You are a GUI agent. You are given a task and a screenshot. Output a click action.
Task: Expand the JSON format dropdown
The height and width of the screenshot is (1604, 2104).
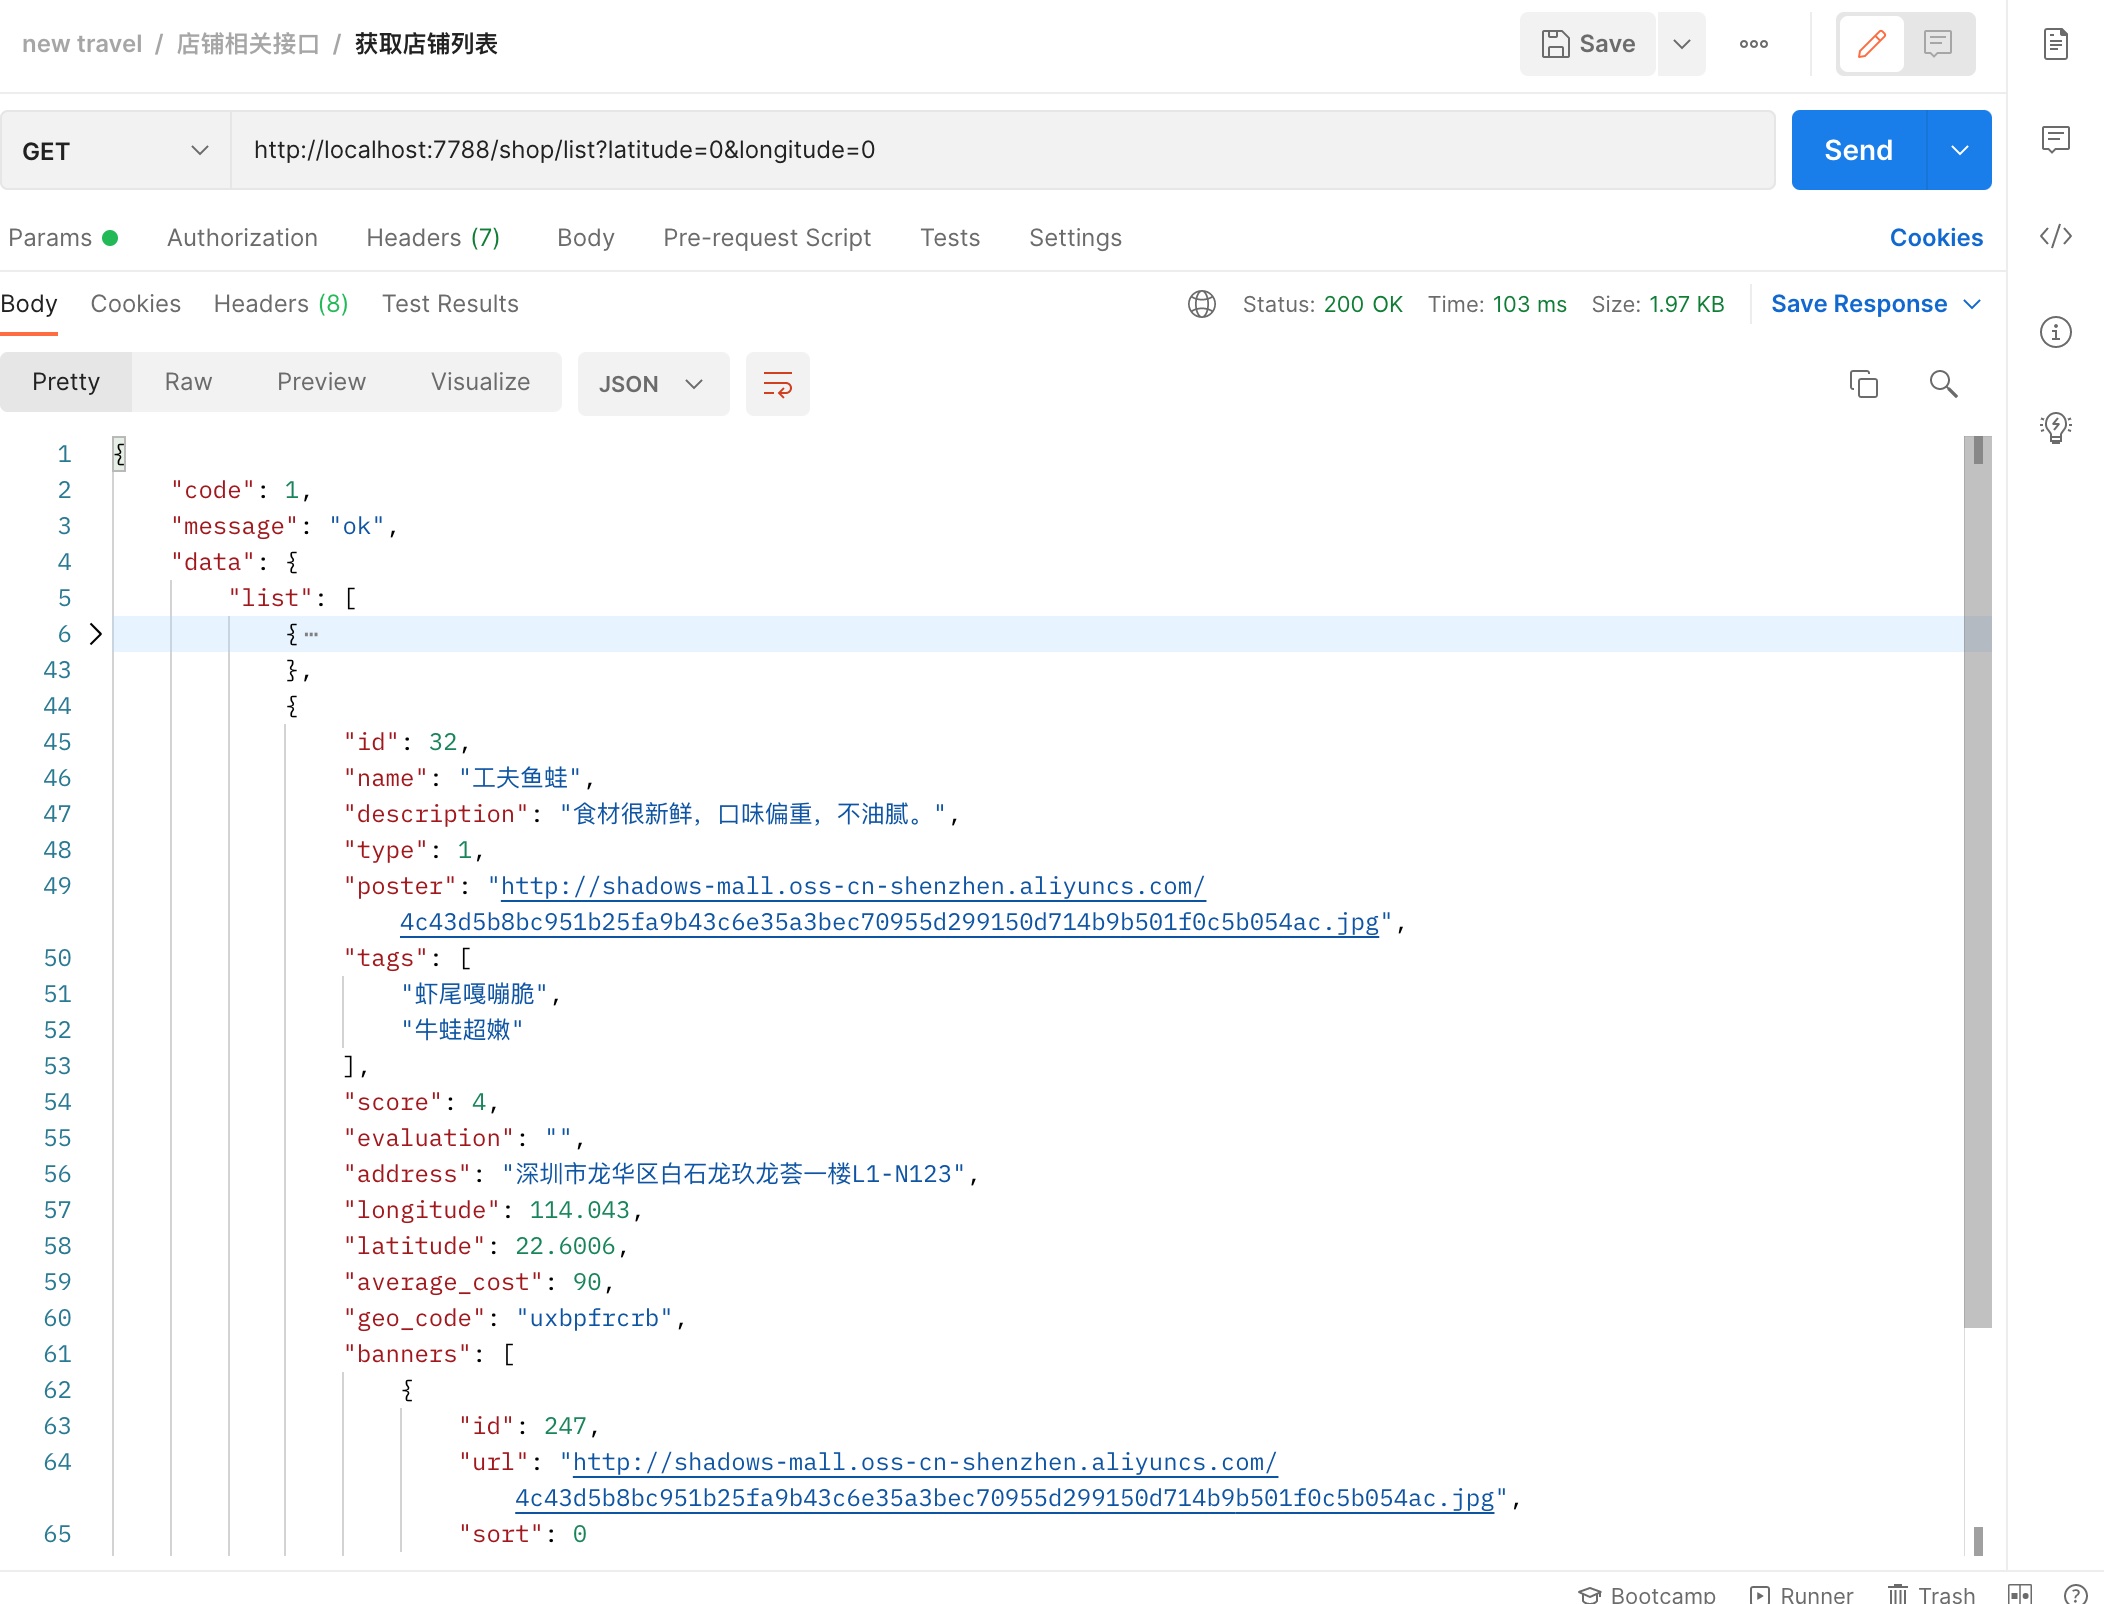pyautogui.click(x=694, y=384)
